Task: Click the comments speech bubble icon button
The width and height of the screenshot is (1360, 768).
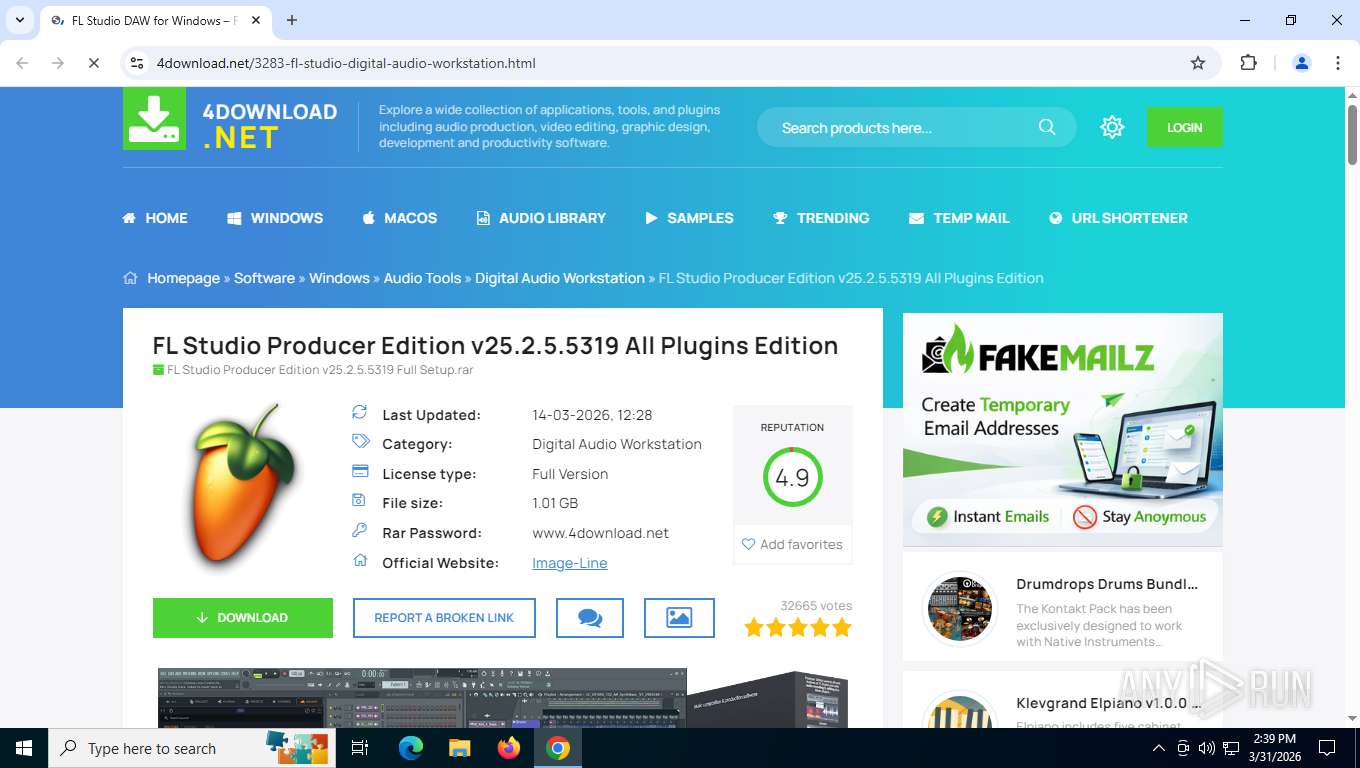Action: [x=590, y=618]
